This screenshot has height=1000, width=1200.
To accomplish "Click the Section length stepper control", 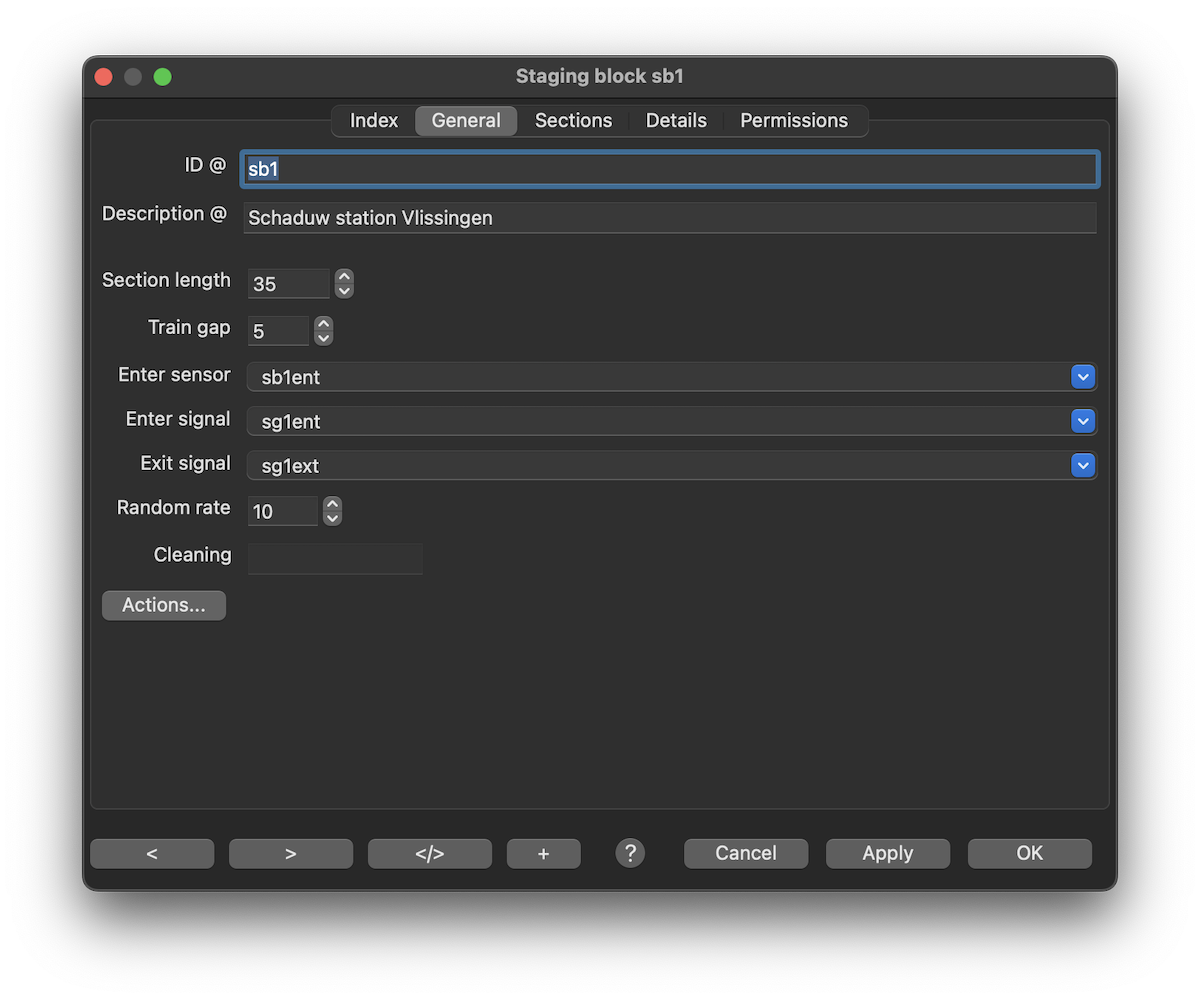I will 344,284.
